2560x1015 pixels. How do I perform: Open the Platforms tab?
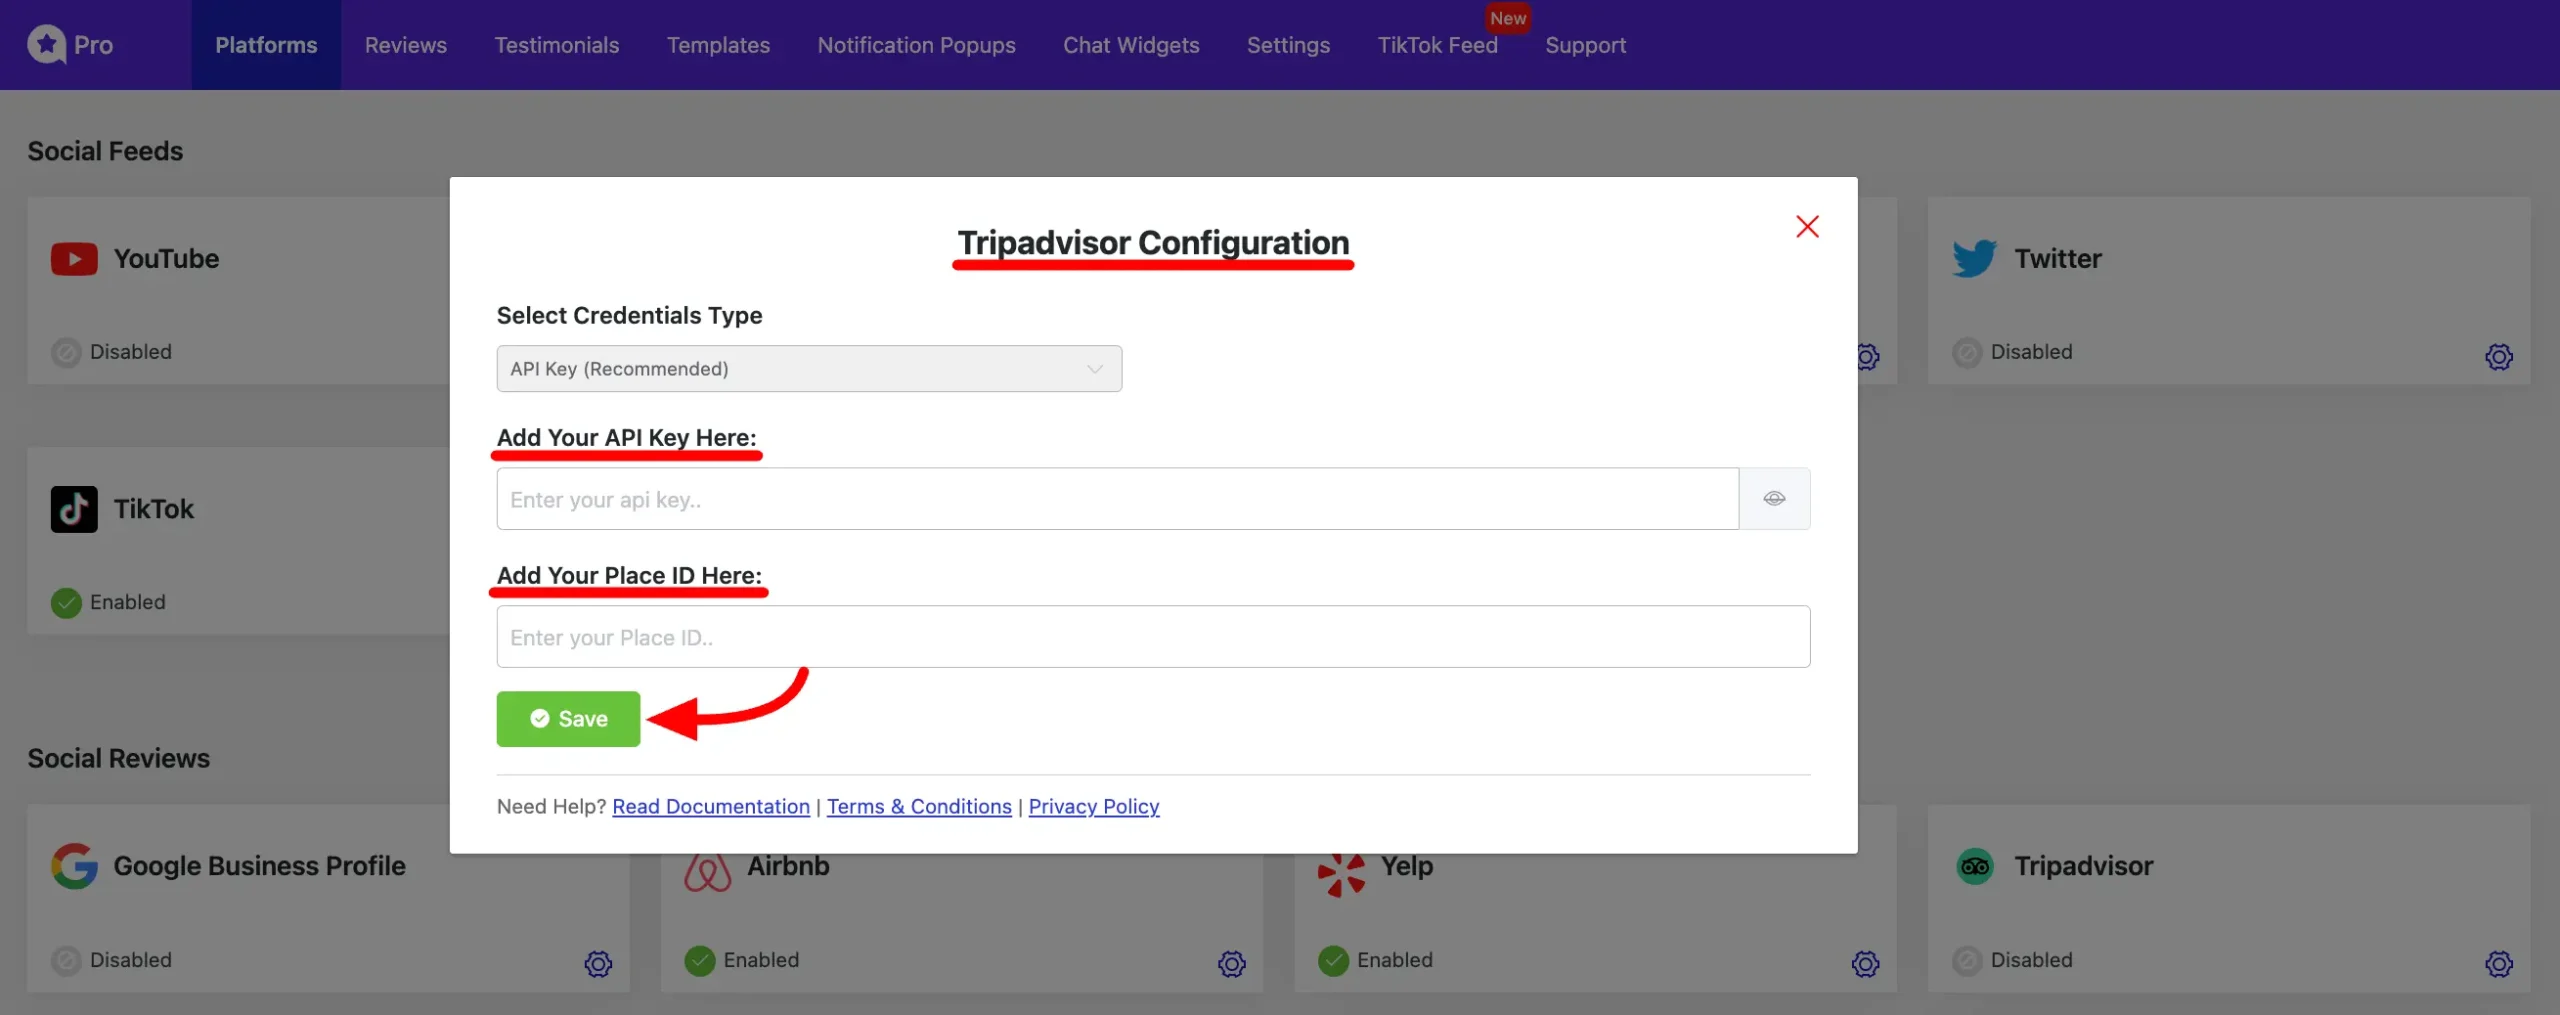point(266,45)
